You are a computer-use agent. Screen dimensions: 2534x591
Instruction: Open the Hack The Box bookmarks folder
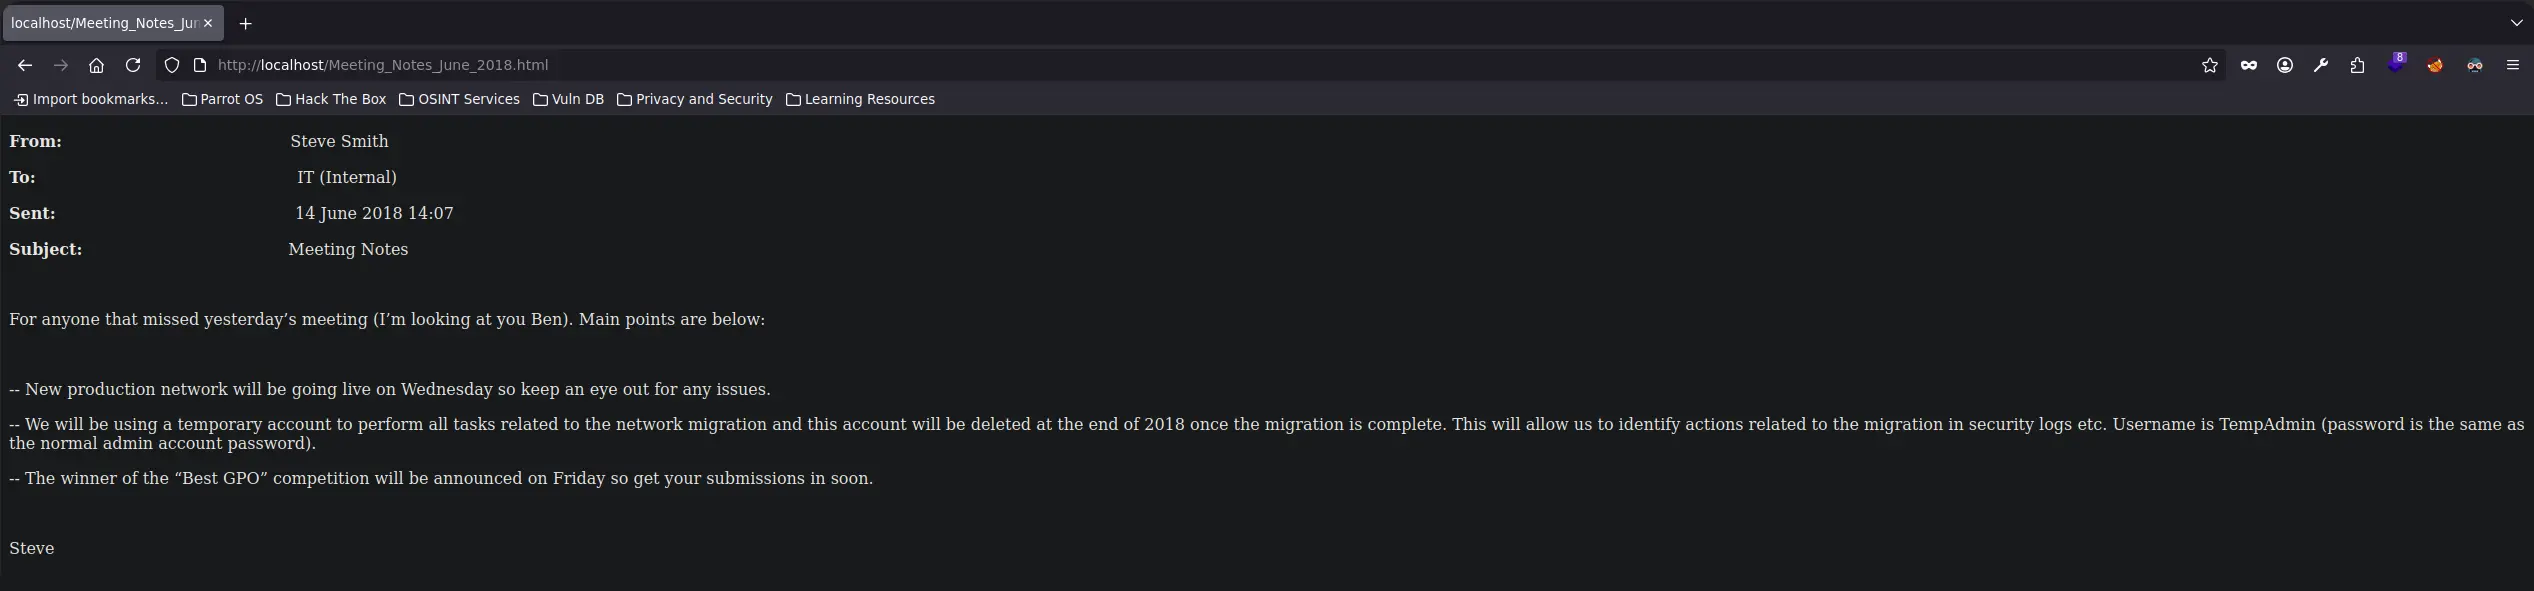331,99
